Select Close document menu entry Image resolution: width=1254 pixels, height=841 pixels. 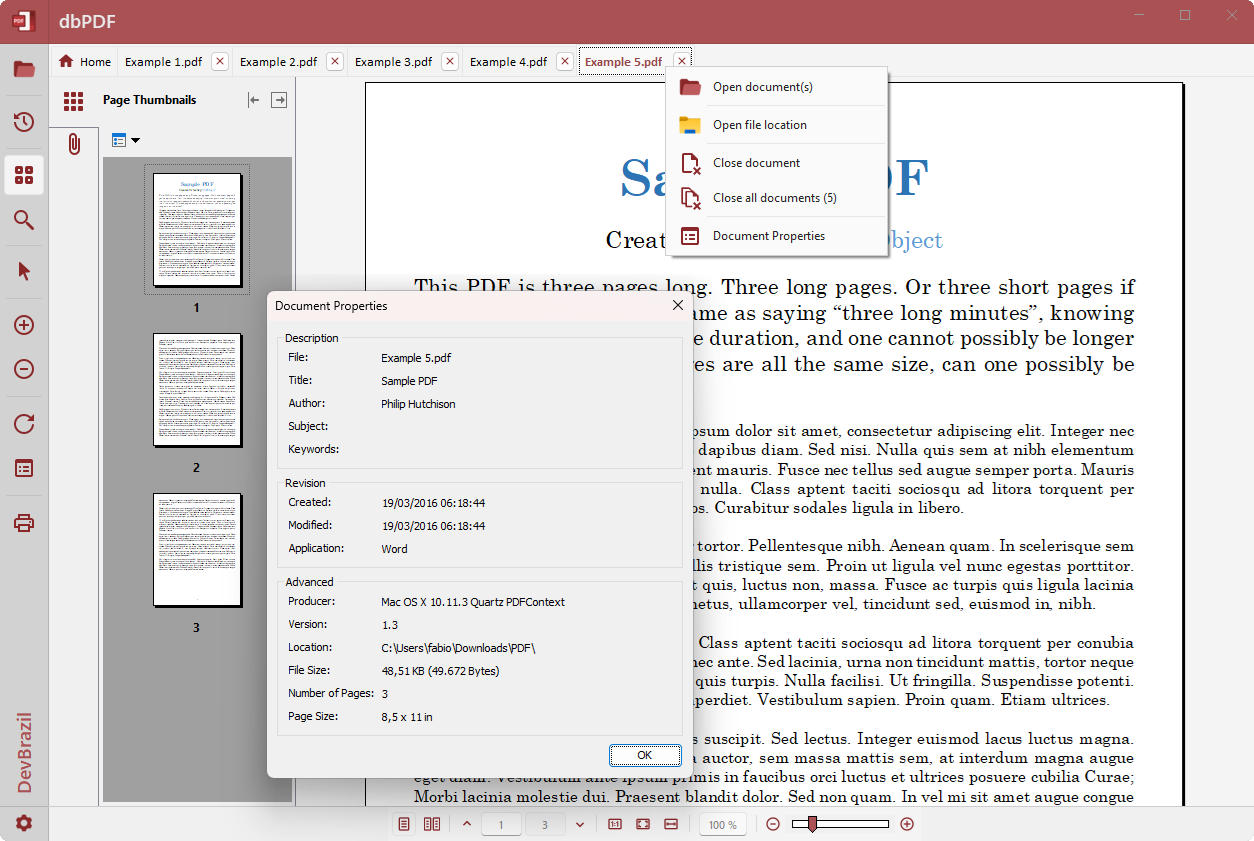tap(777, 163)
